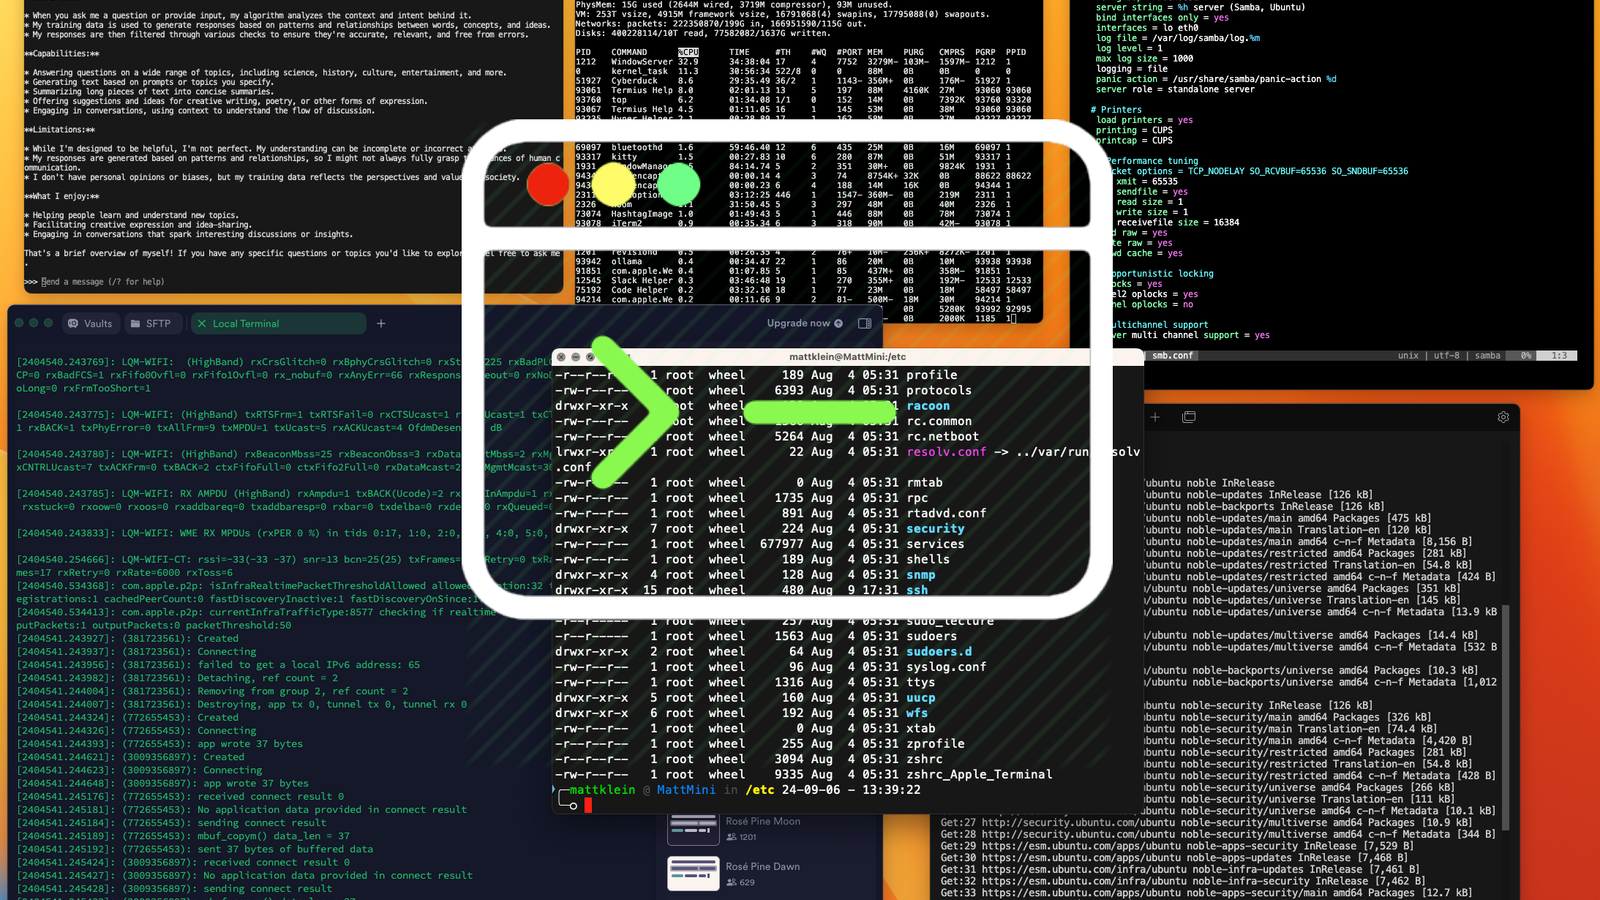This screenshot has height=900, width=1600.
Task: Click the 'snmp' directory entry
Action: click(x=921, y=575)
